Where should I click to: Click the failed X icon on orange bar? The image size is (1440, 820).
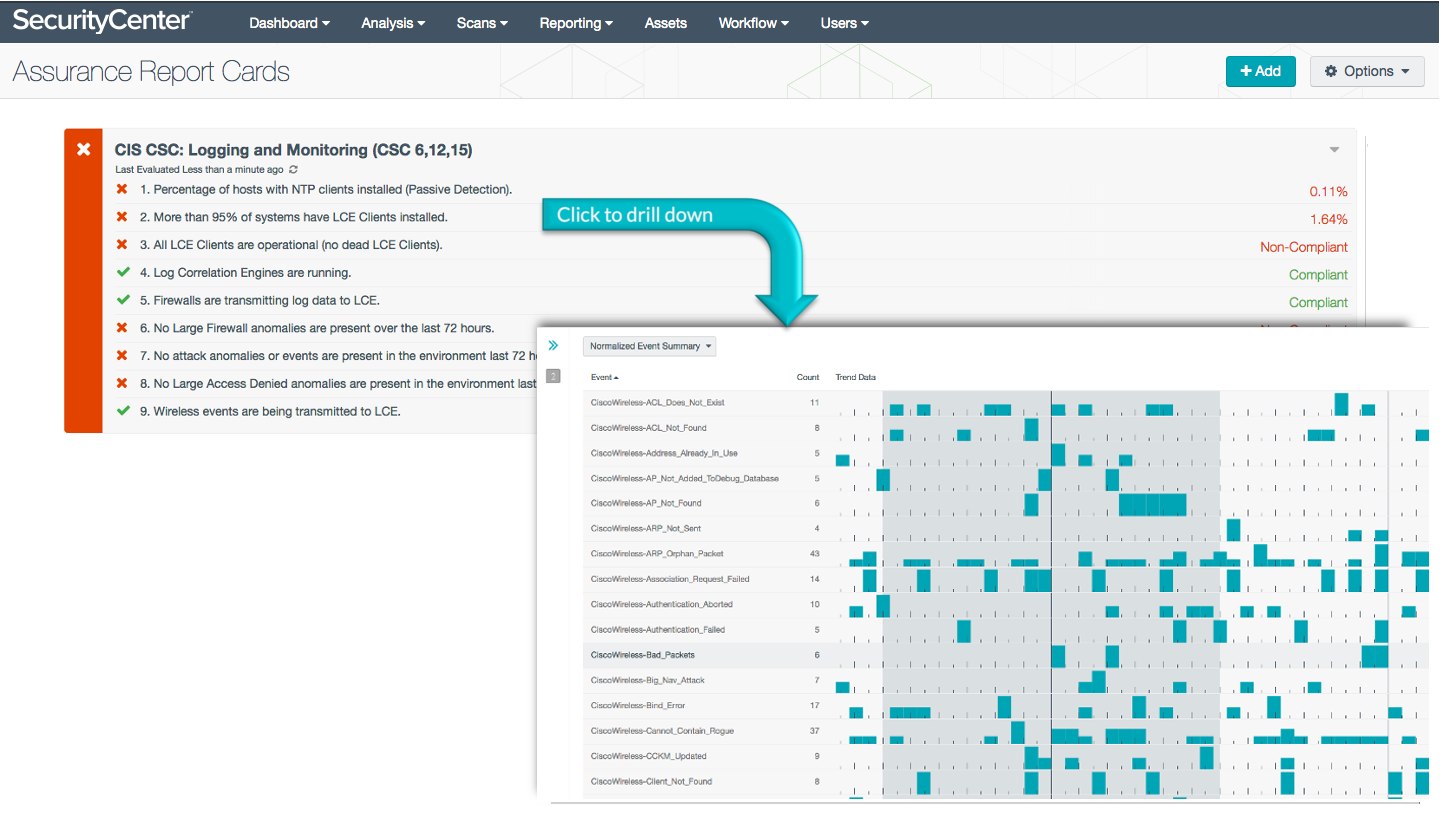[x=84, y=149]
